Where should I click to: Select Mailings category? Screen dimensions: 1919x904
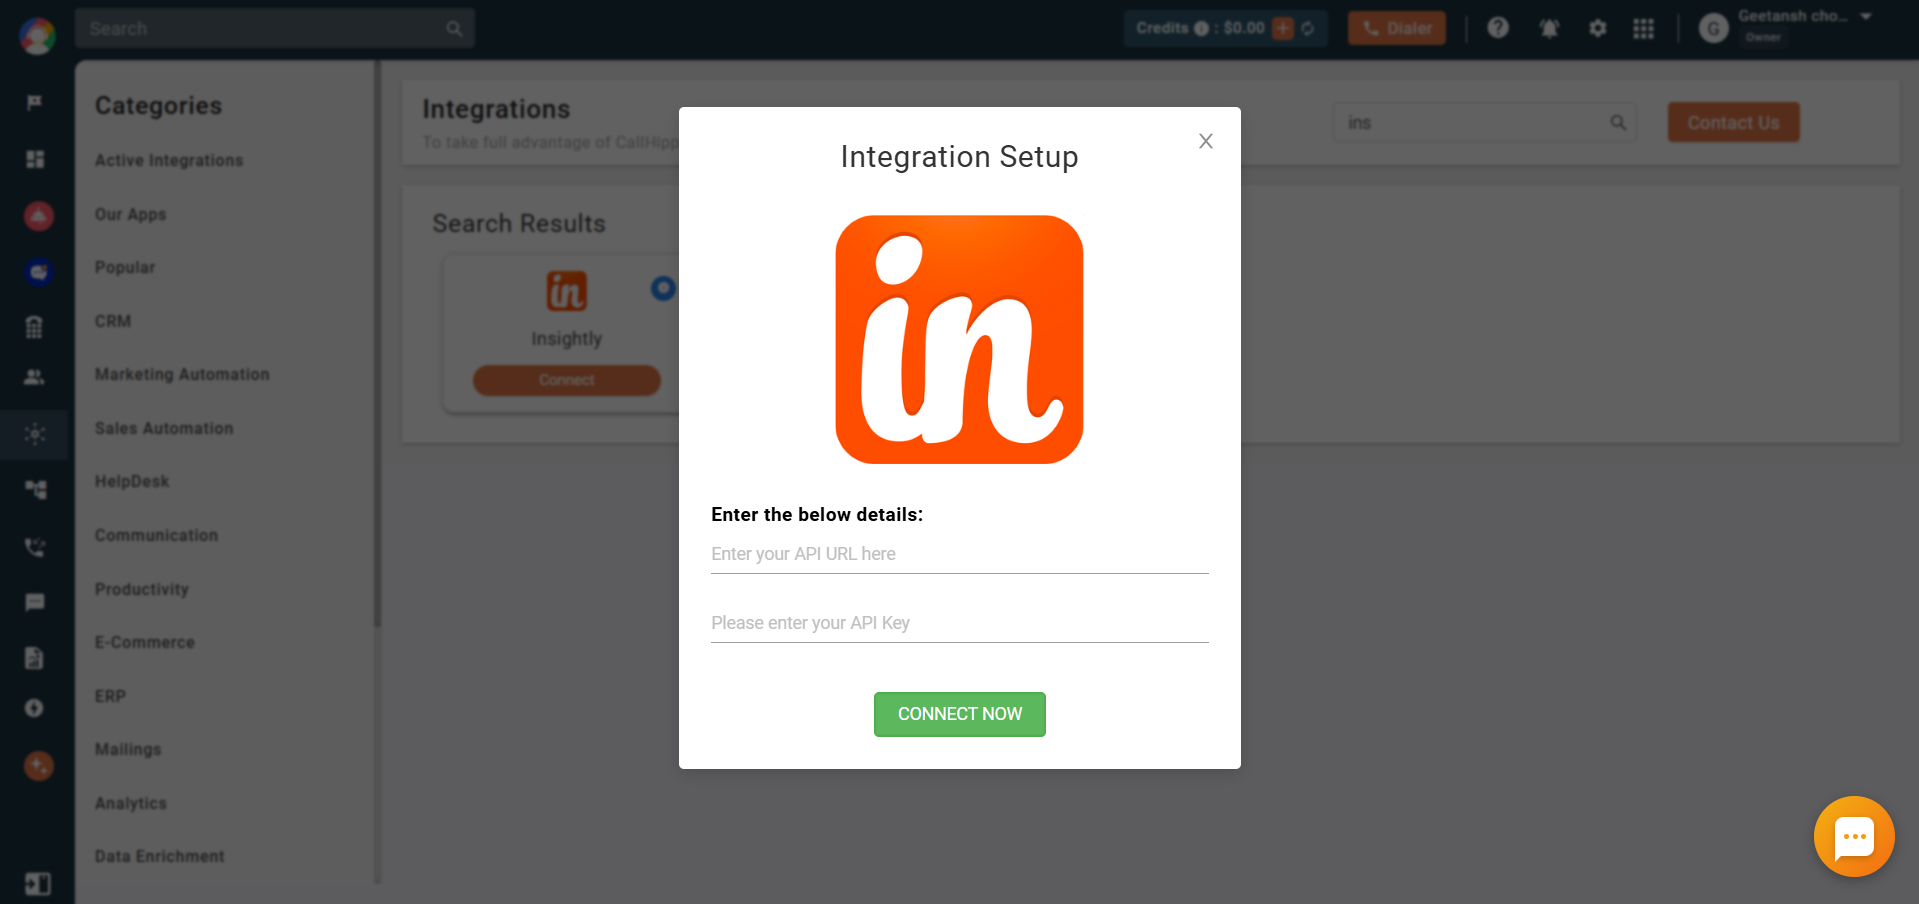pos(128,749)
